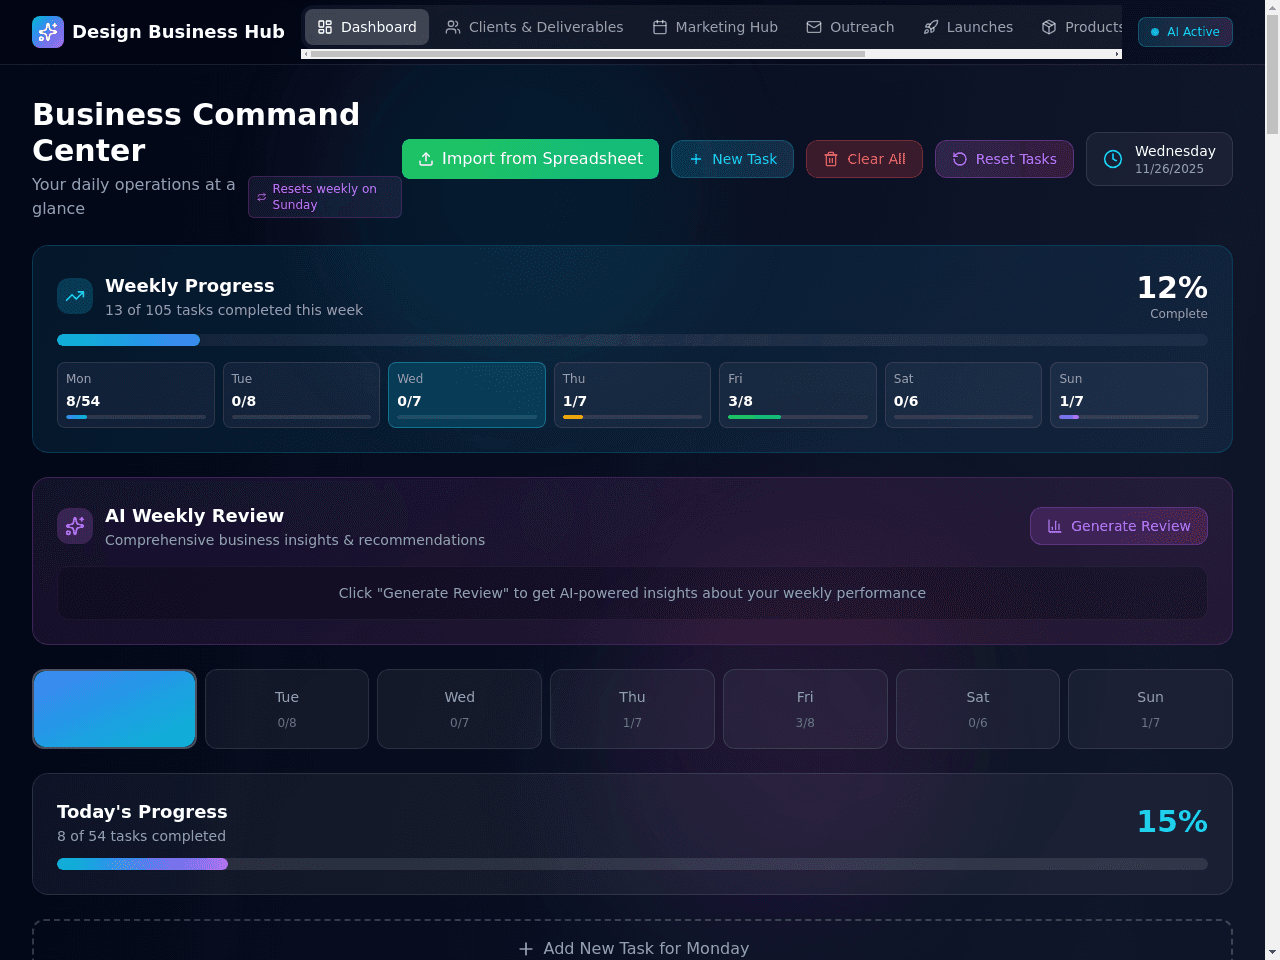Select the Products tab

coord(1082,27)
